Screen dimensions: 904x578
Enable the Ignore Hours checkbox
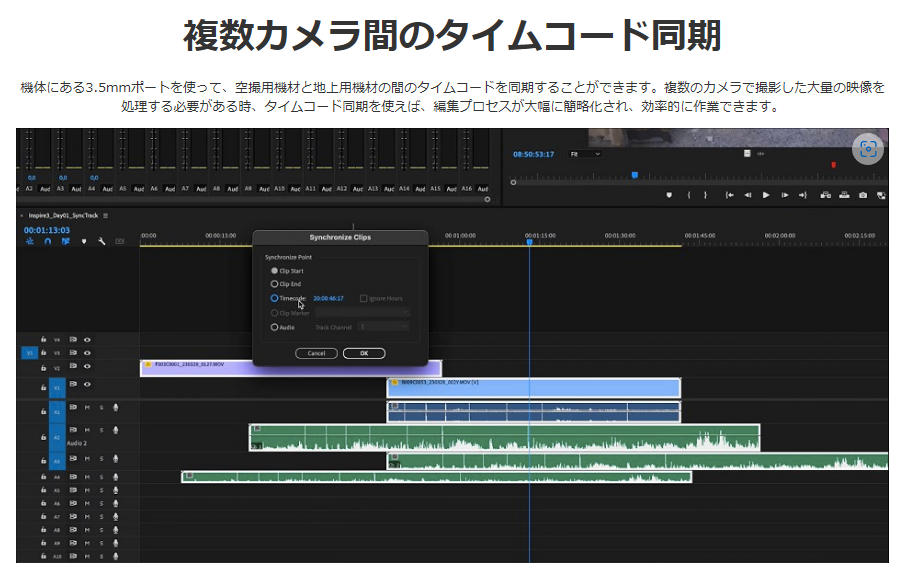point(363,298)
